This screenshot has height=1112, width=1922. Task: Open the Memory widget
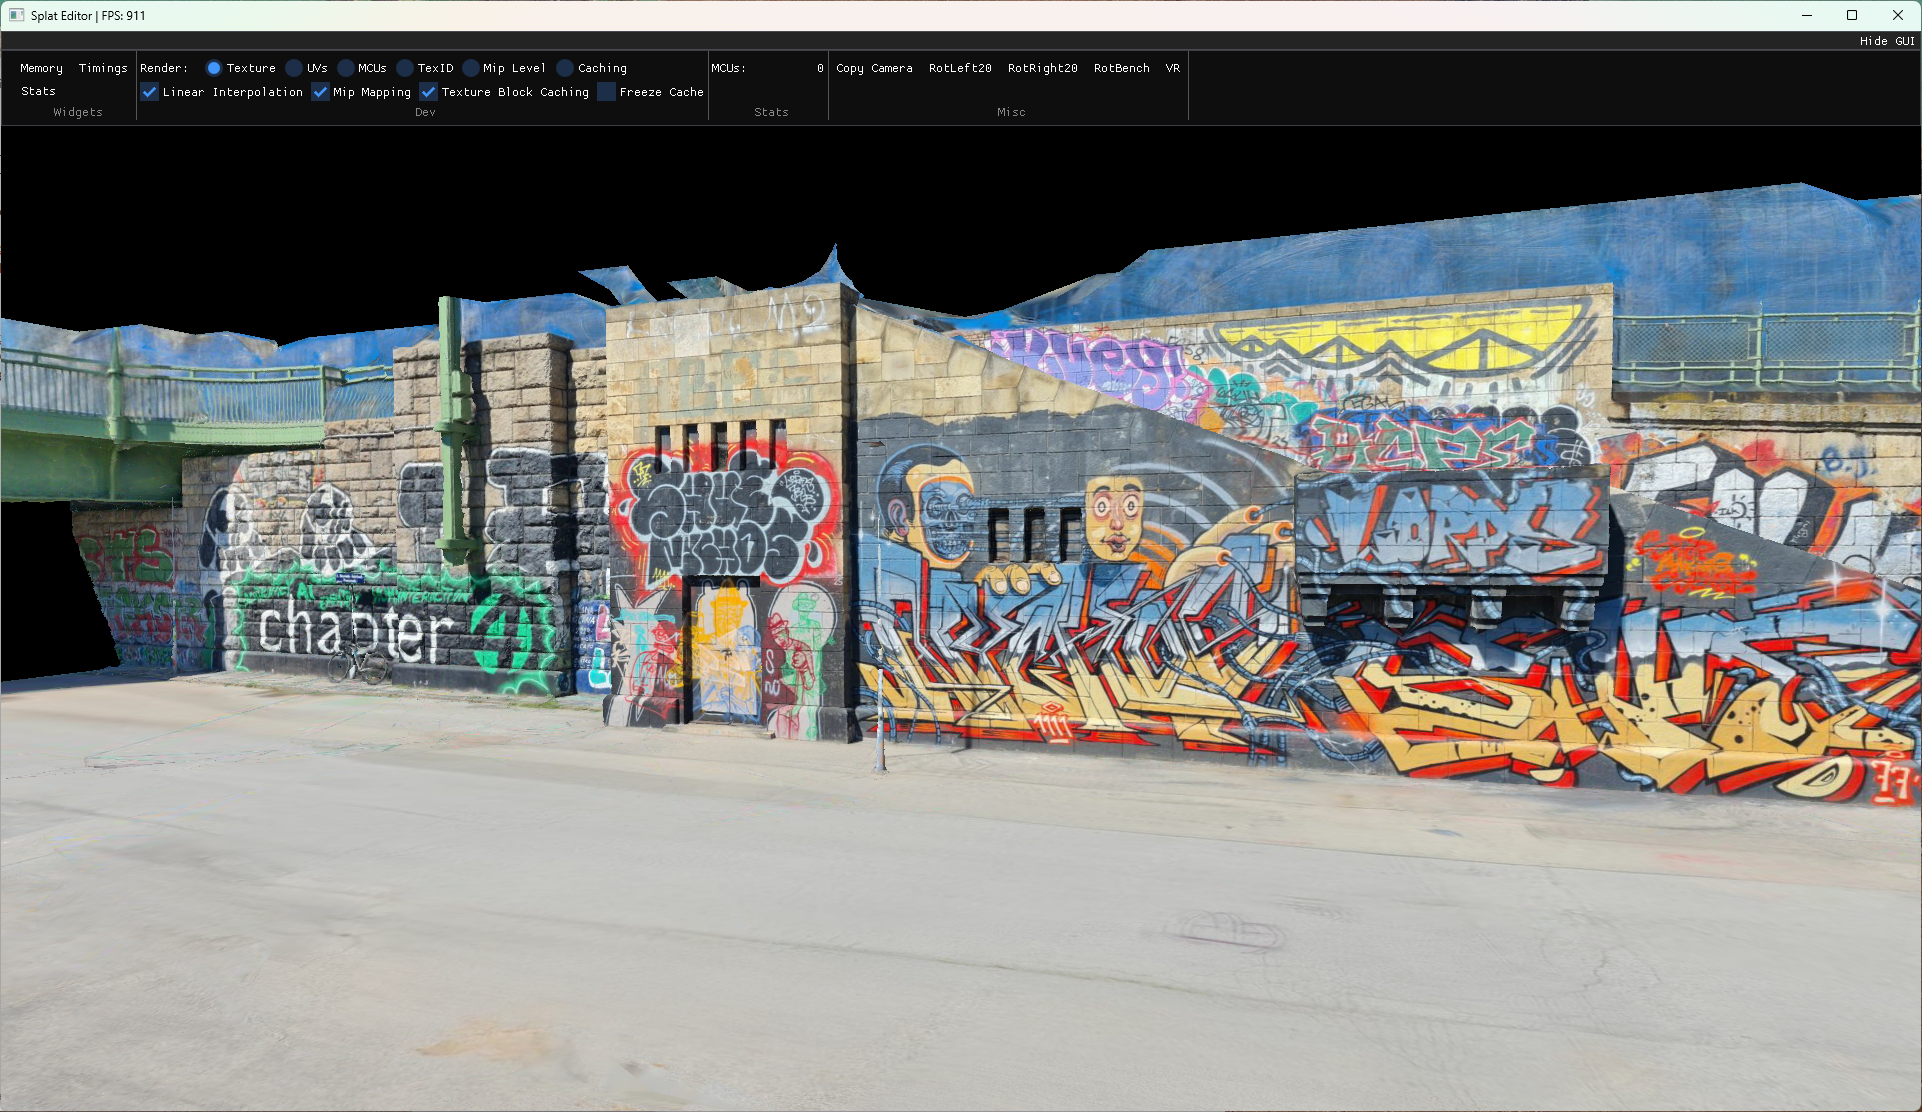point(41,68)
